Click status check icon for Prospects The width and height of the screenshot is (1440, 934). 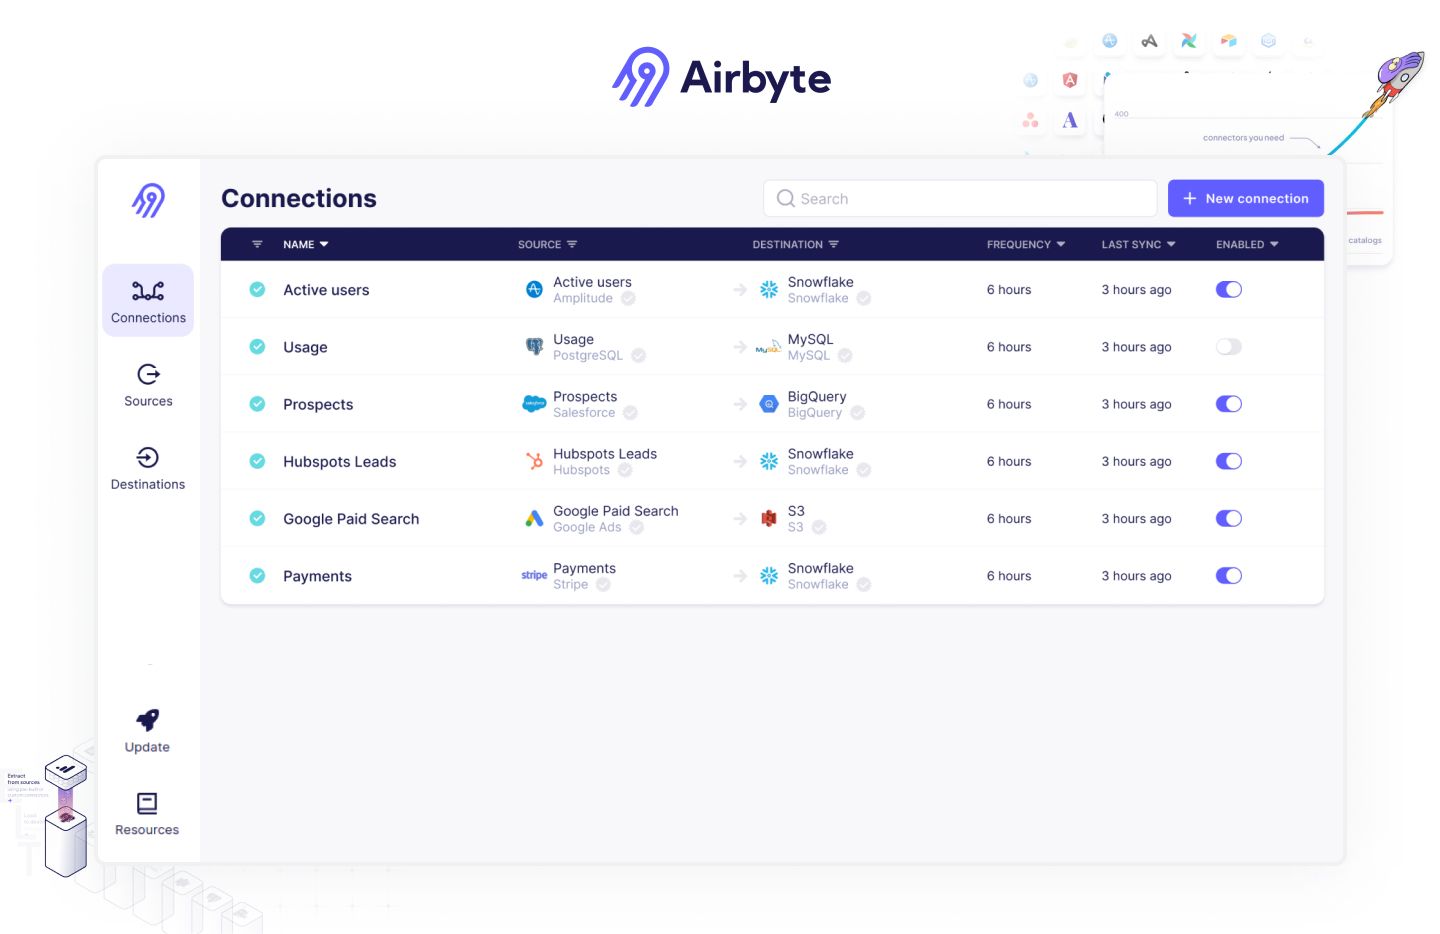[x=257, y=404]
